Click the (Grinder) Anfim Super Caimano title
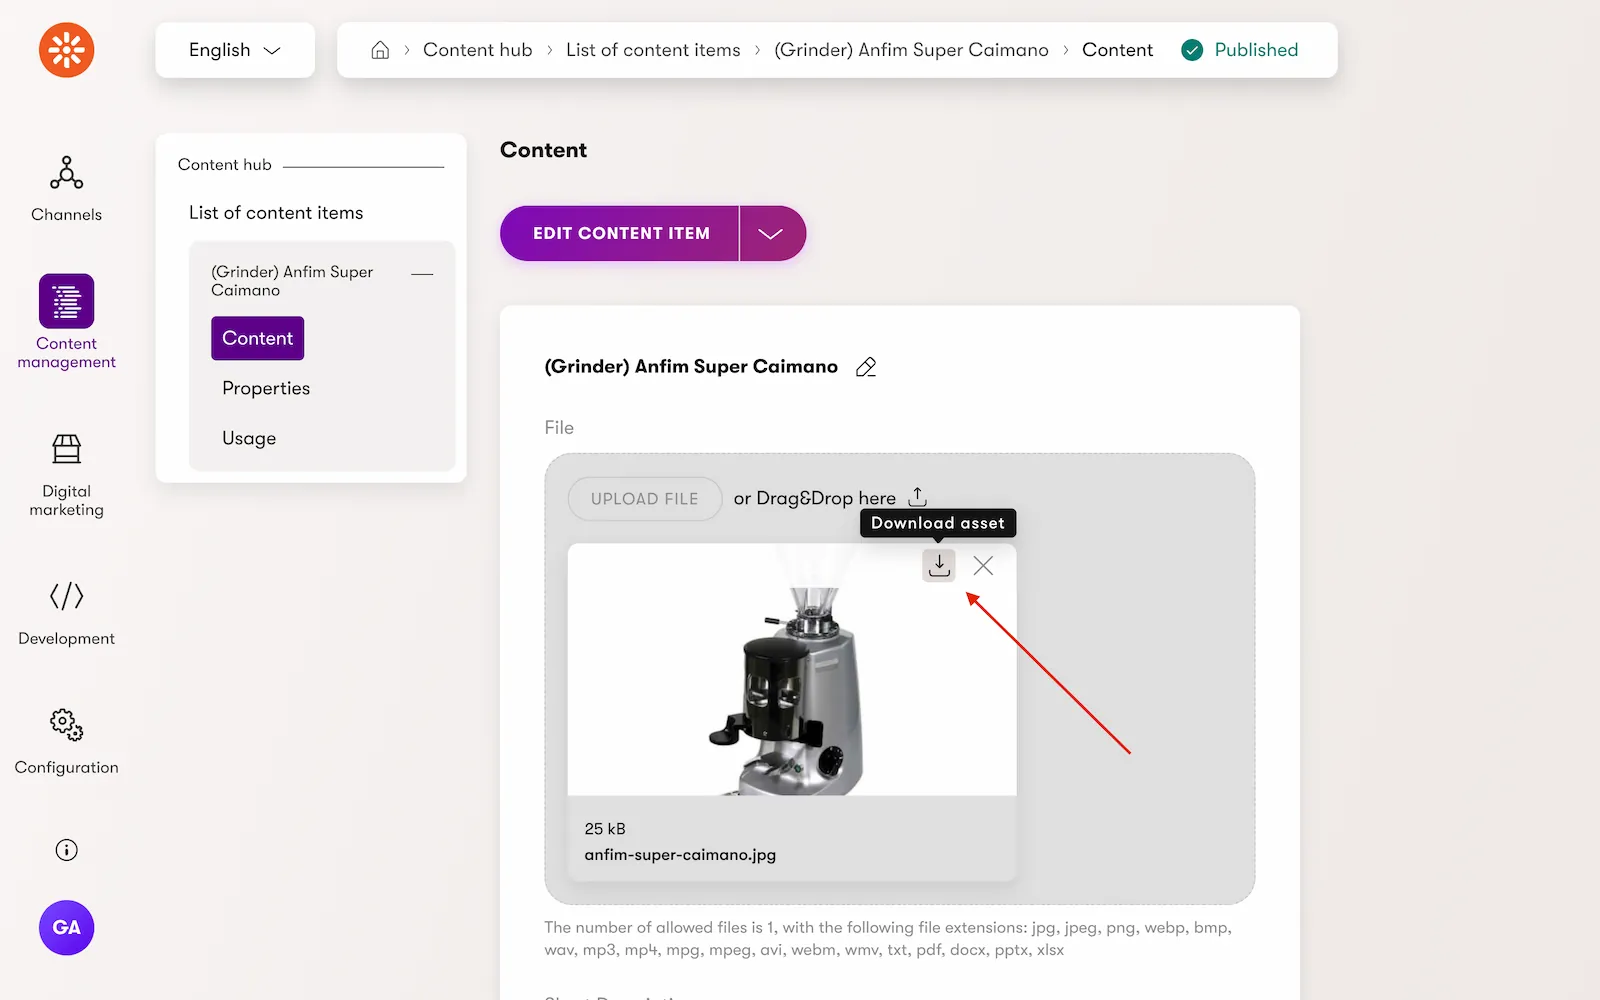This screenshot has width=1600, height=1000. 691,367
